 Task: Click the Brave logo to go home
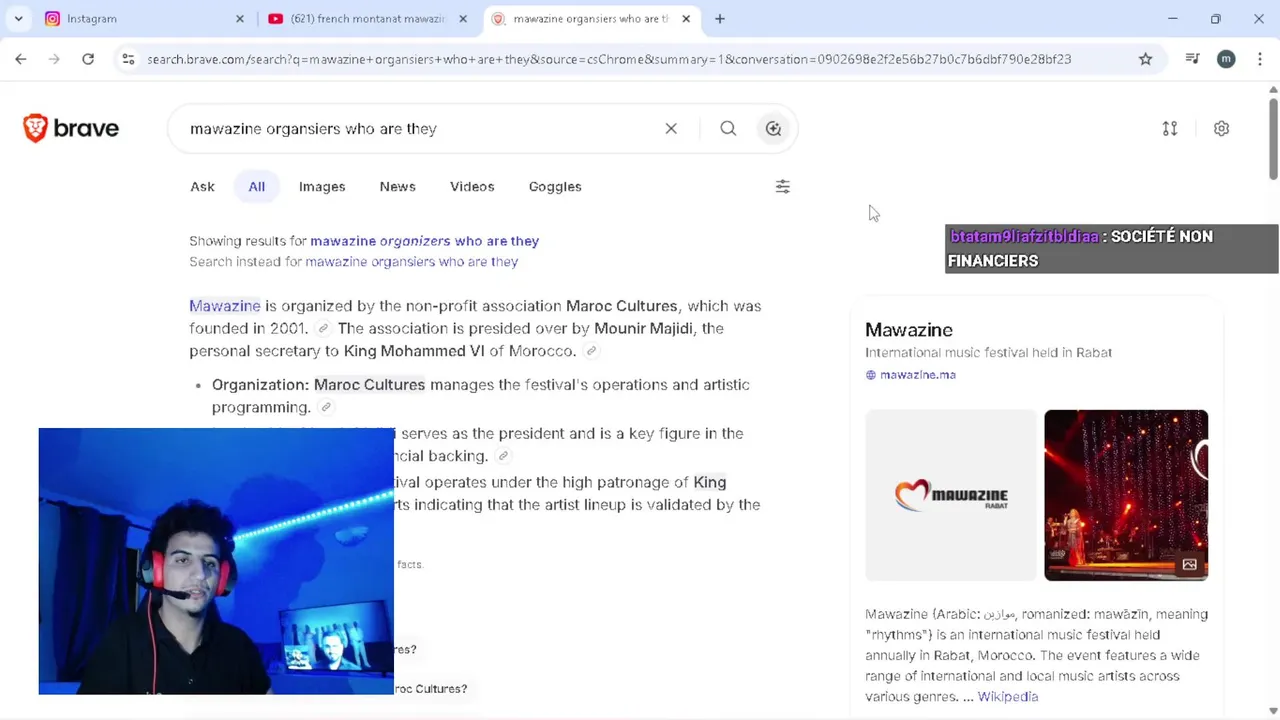(x=71, y=128)
